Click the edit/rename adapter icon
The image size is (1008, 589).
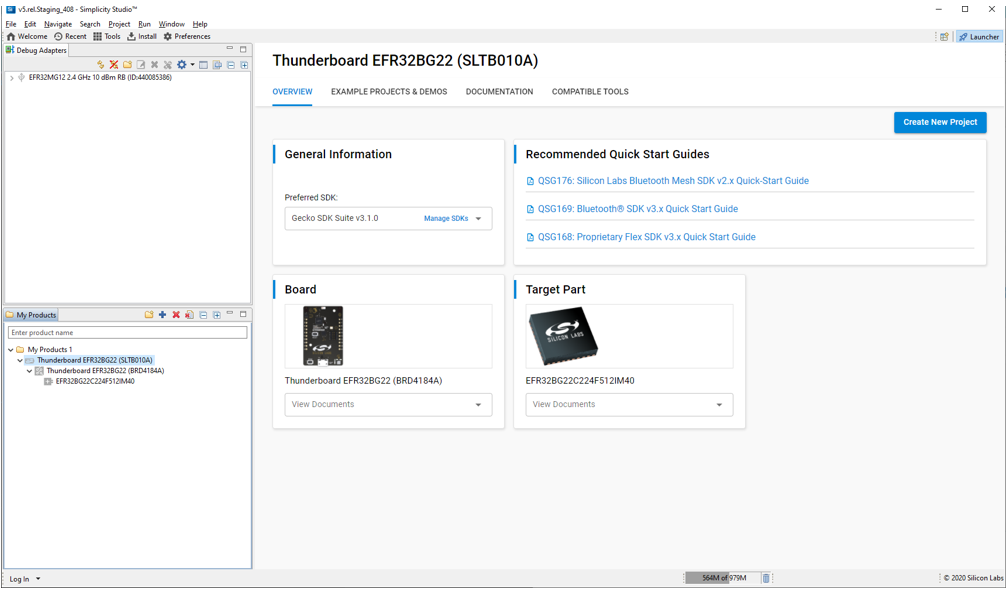pos(141,65)
